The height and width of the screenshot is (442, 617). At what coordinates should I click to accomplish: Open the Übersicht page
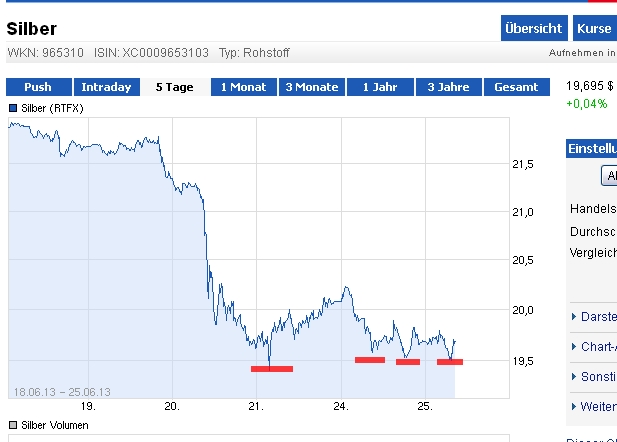534,29
